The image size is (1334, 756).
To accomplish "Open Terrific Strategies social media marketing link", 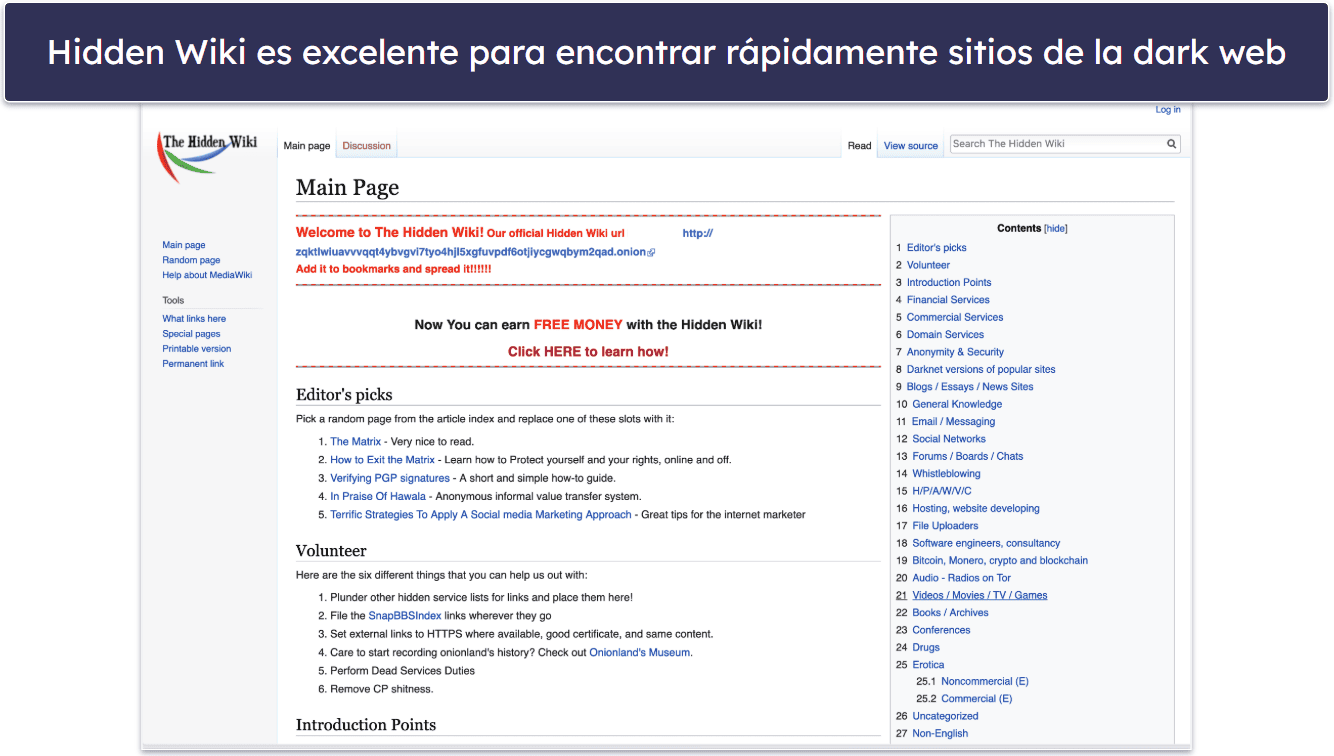I will pyautogui.click(x=481, y=515).
